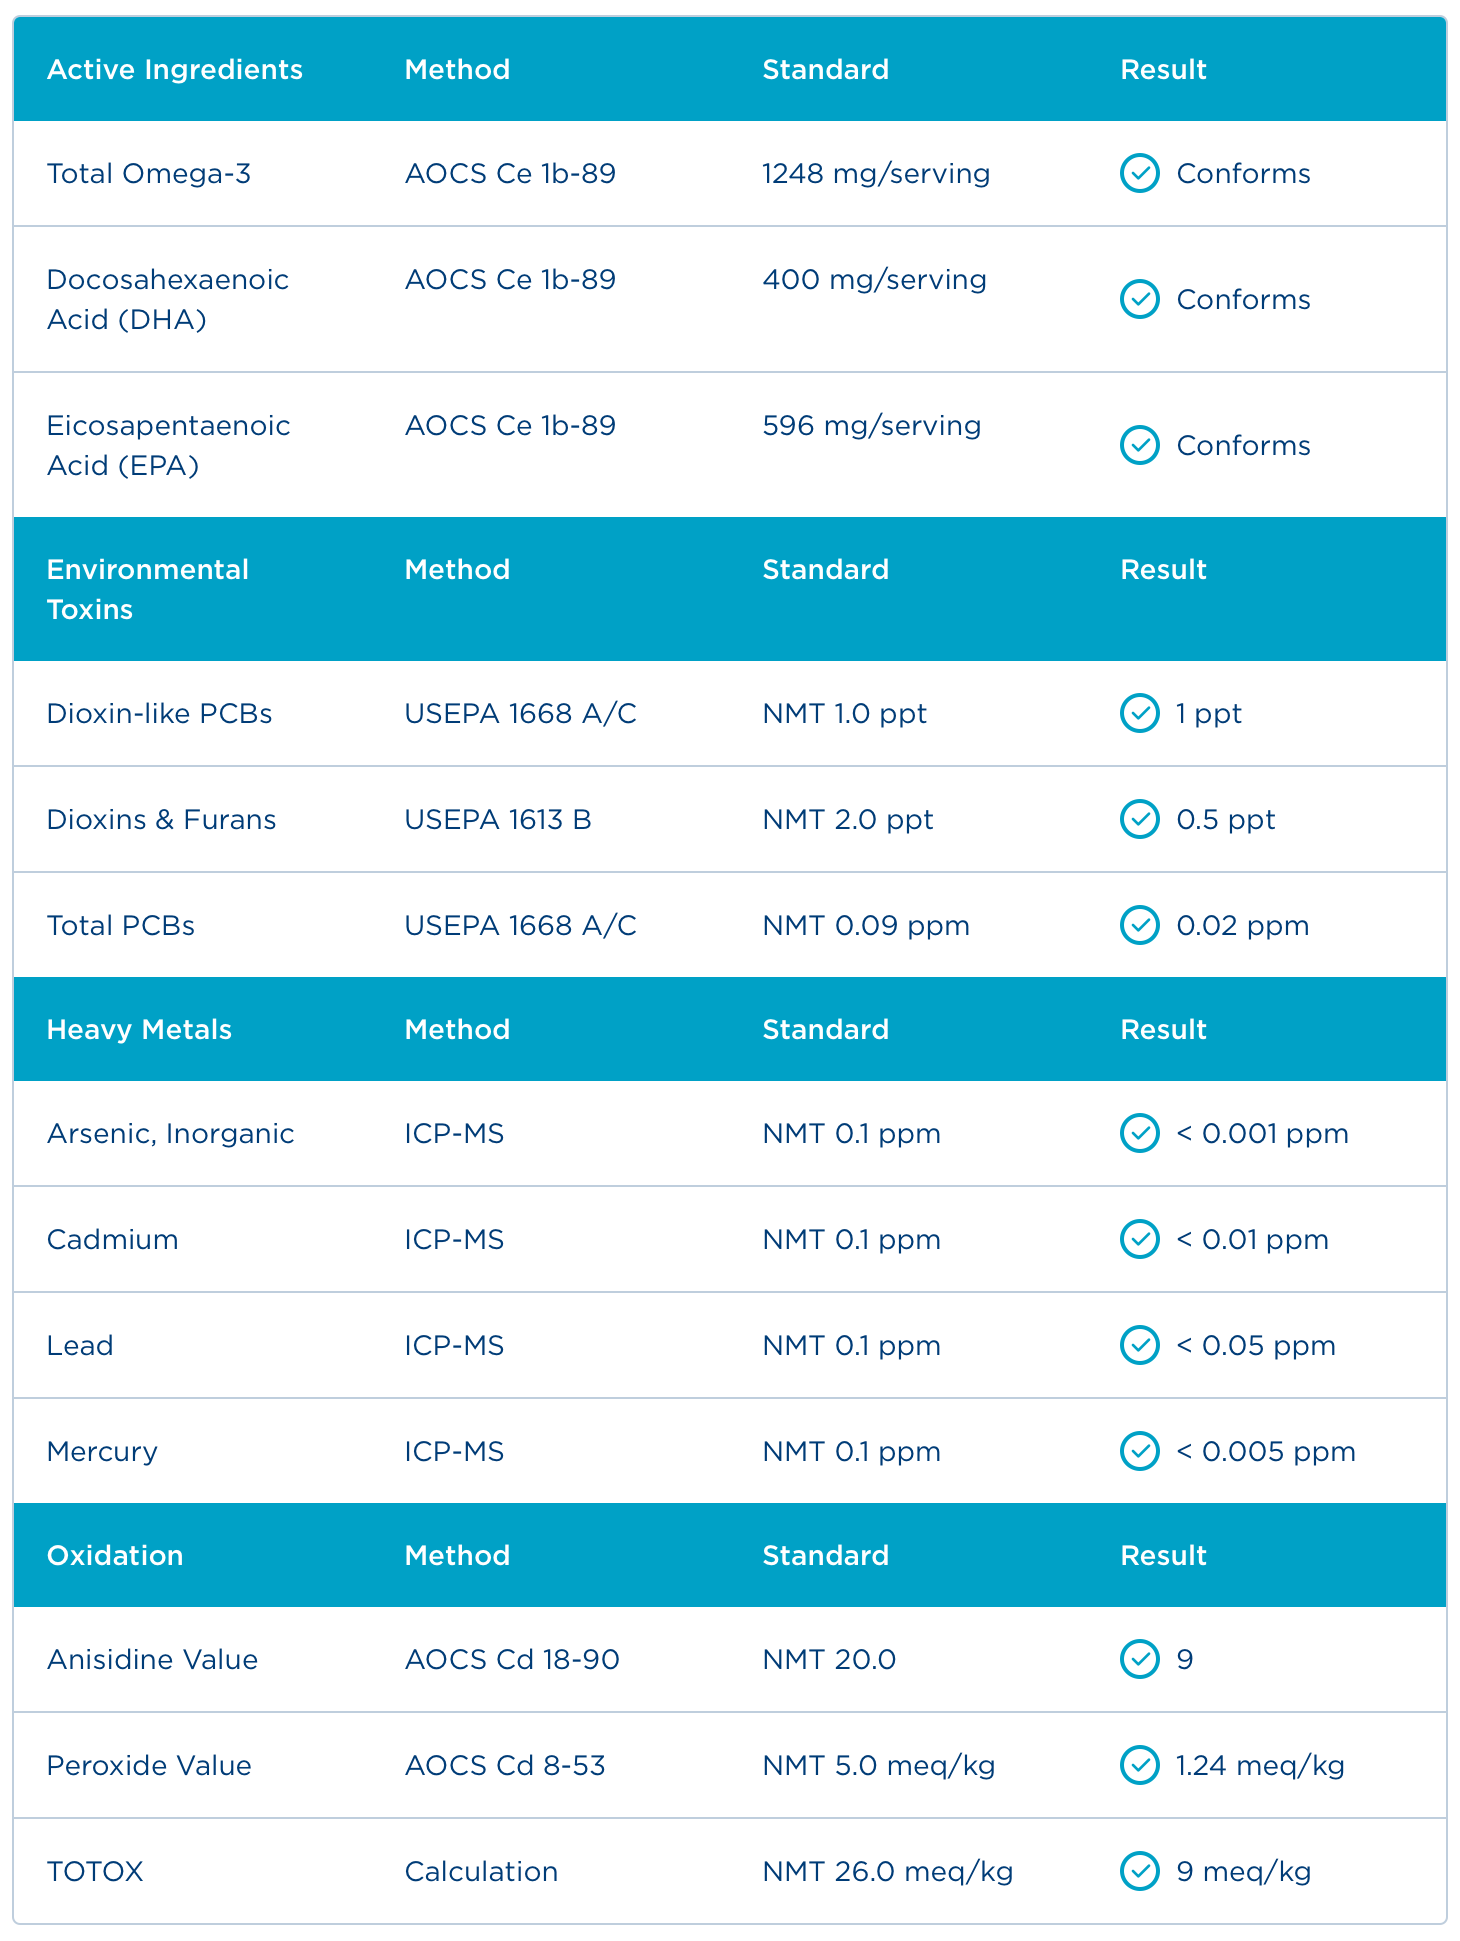Click the Active Ingredients section header
The height and width of the screenshot is (1941, 1460).
[175, 70]
